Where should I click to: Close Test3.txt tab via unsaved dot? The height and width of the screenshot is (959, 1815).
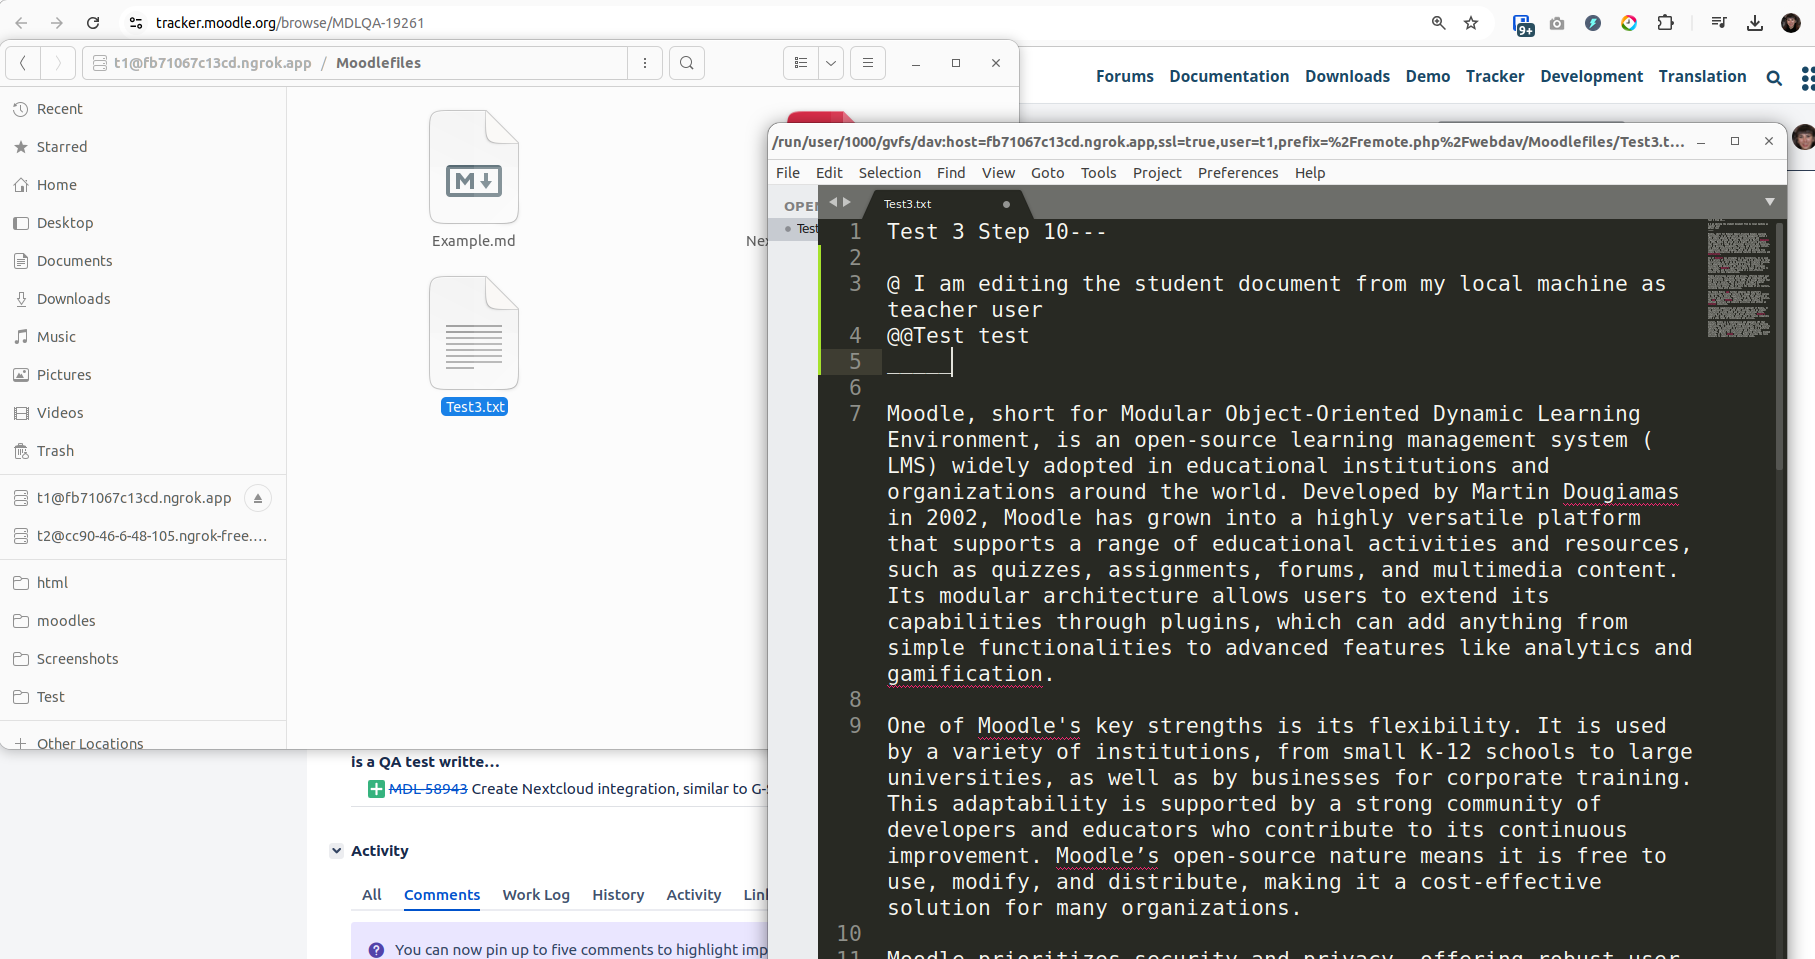tap(1006, 204)
